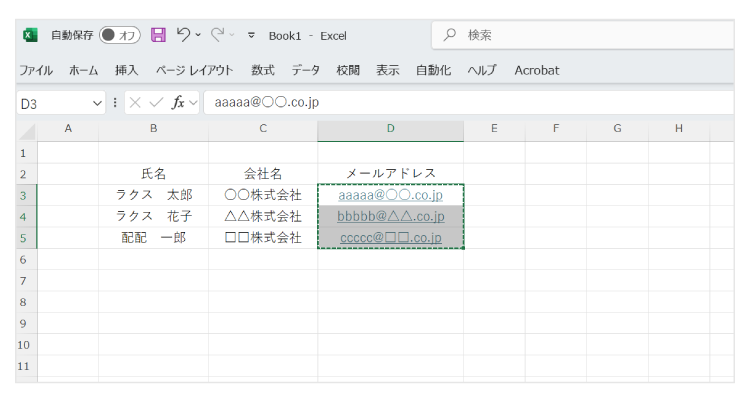This screenshot has height=402, width=750.
Task: Select column B header
Action: tap(154, 129)
